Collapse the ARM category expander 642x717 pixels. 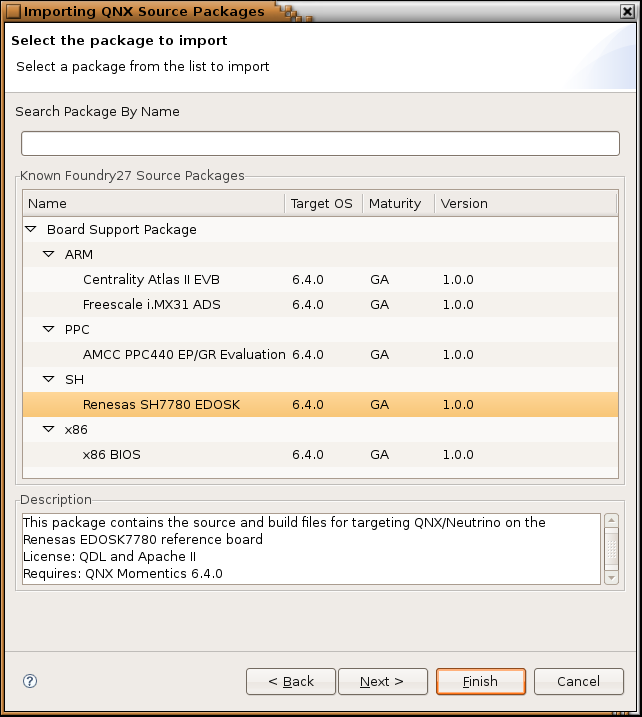point(48,254)
